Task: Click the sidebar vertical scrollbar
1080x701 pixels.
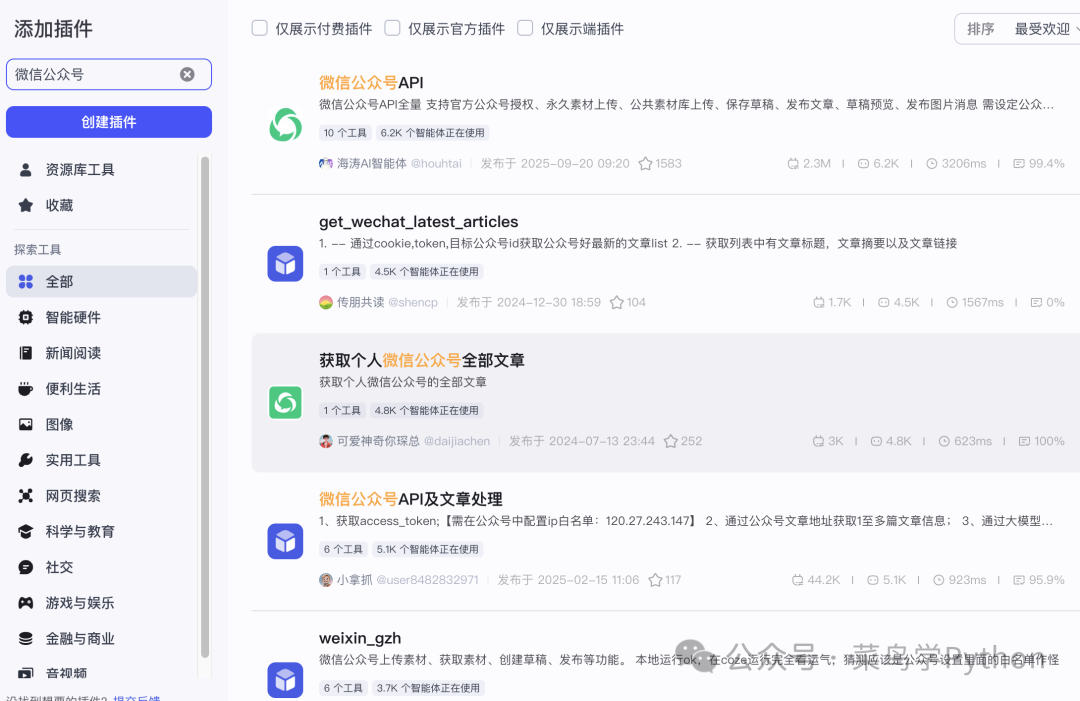Action: [205, 407]
